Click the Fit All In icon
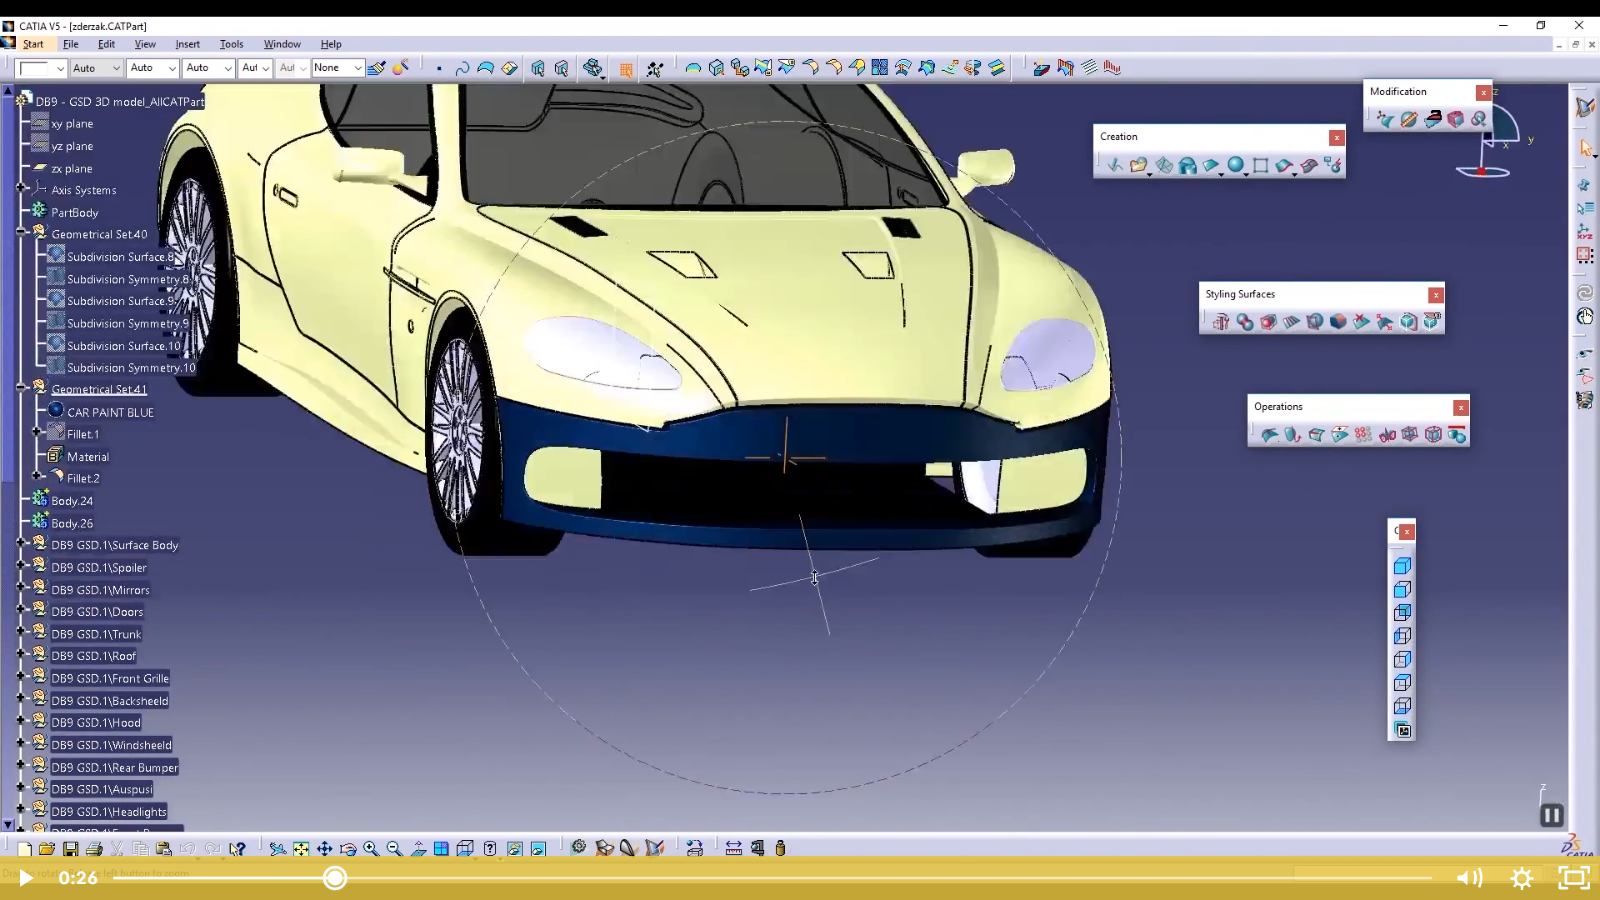Viewport: 1600px width, 900px height. pos(301,849)
